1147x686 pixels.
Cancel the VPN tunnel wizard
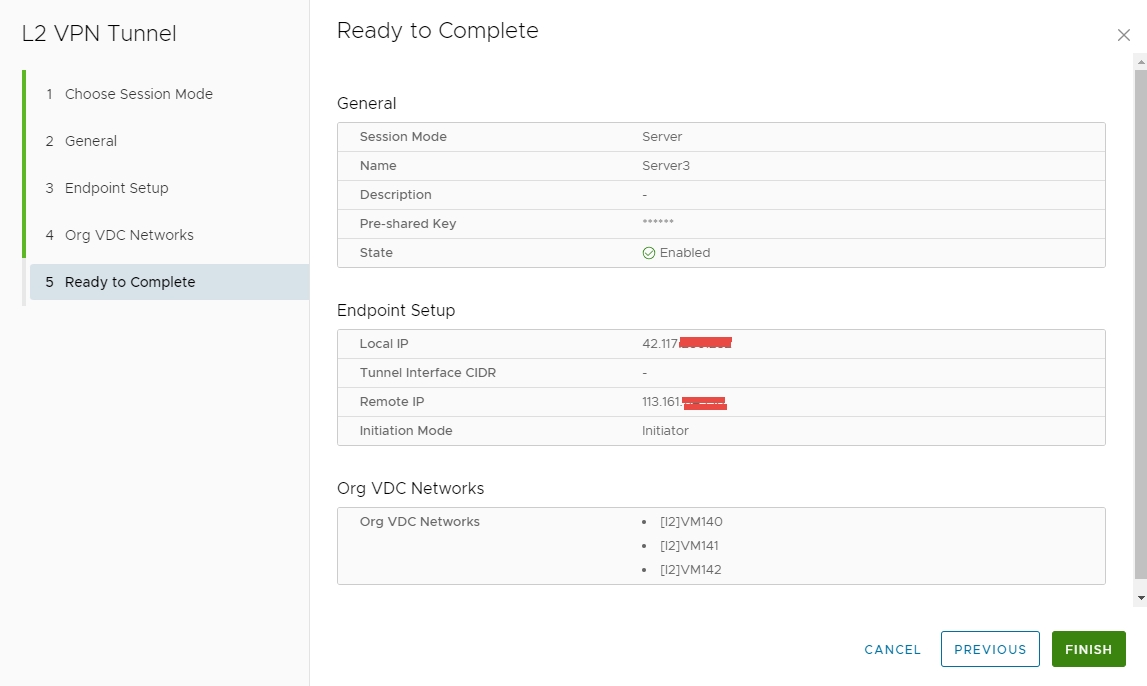click(892, 649)
